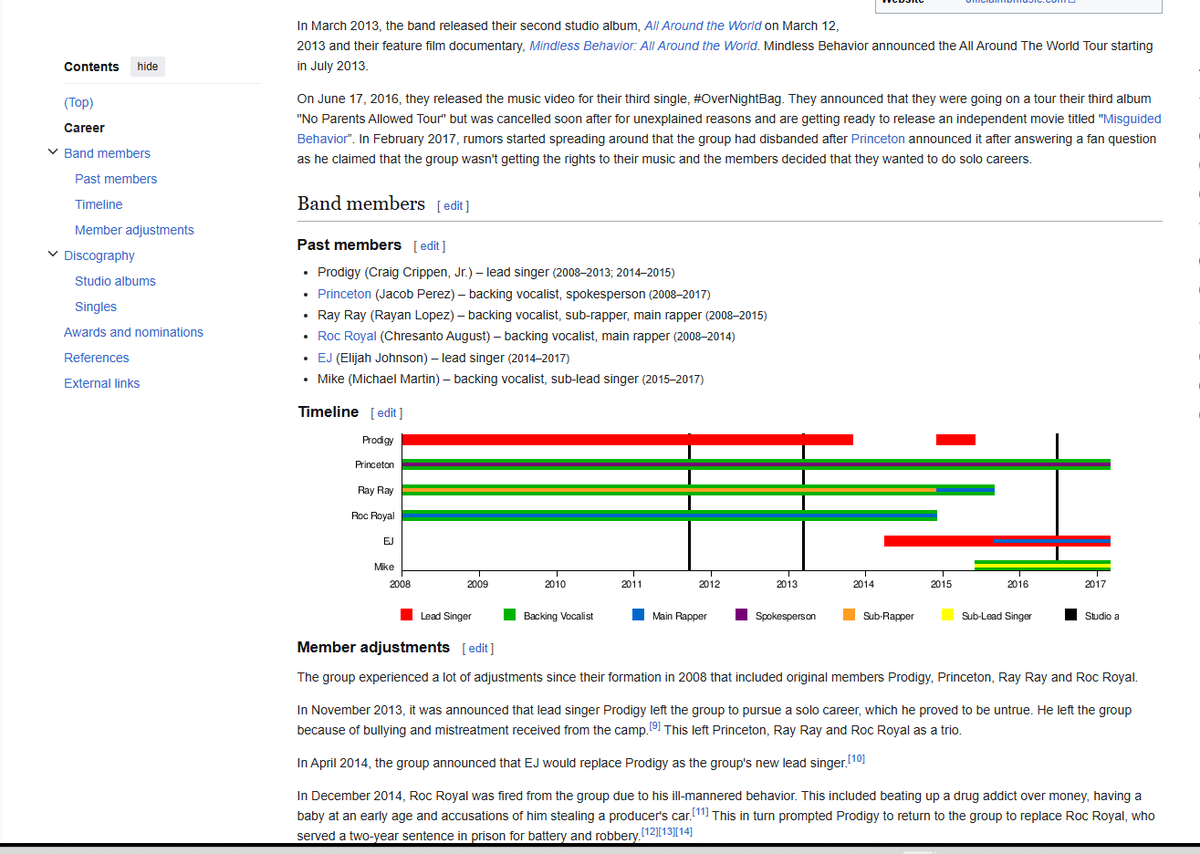Screen dimensions: 1200x854
Task: Click Prodigy's short 2015 red bar
Action: 955,440
